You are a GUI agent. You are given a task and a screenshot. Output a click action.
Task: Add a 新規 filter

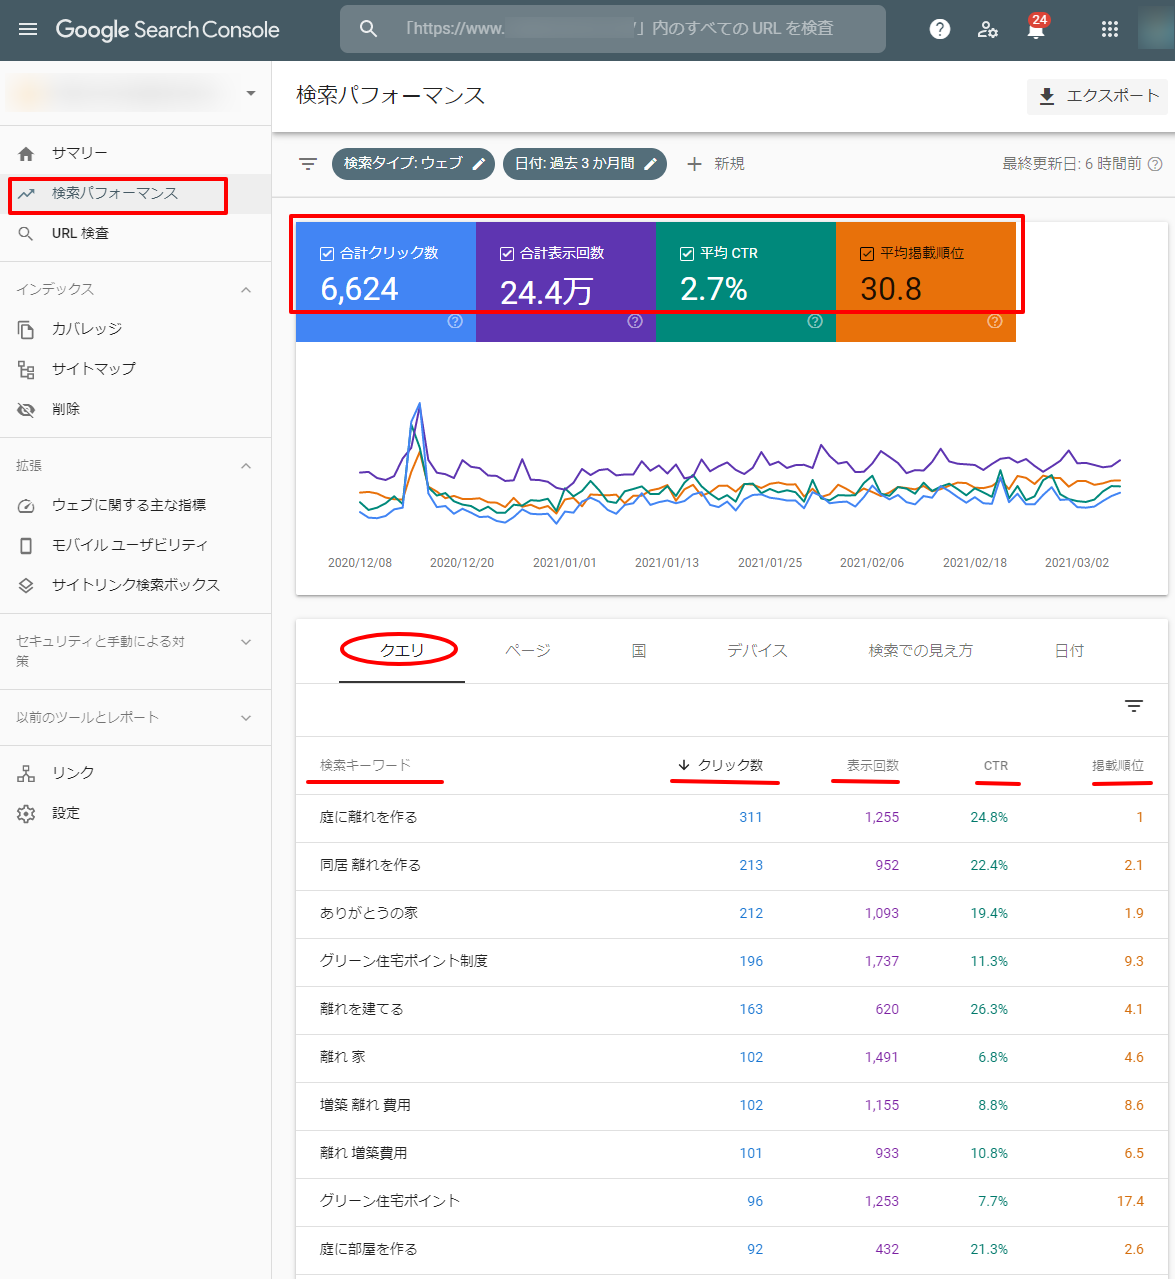715,164
